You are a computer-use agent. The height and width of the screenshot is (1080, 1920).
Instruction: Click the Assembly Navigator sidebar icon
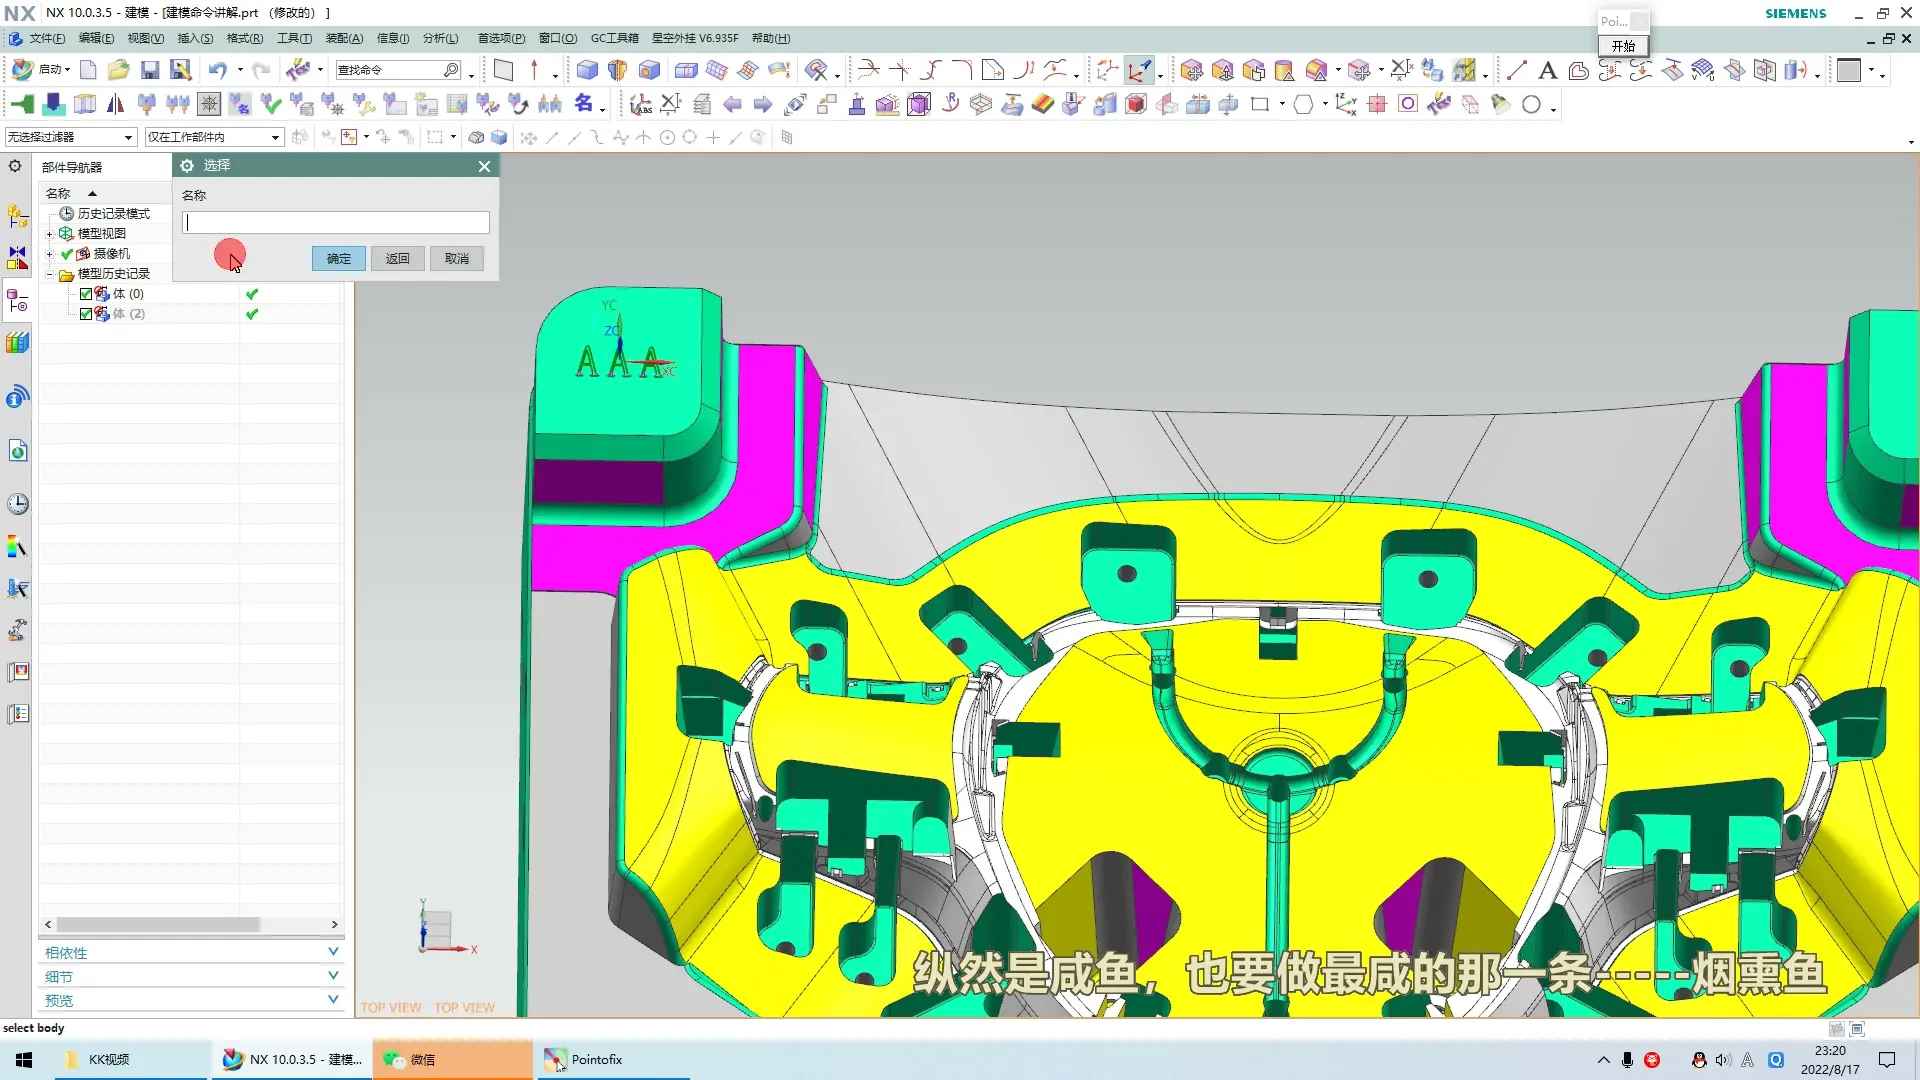[18, 215]
